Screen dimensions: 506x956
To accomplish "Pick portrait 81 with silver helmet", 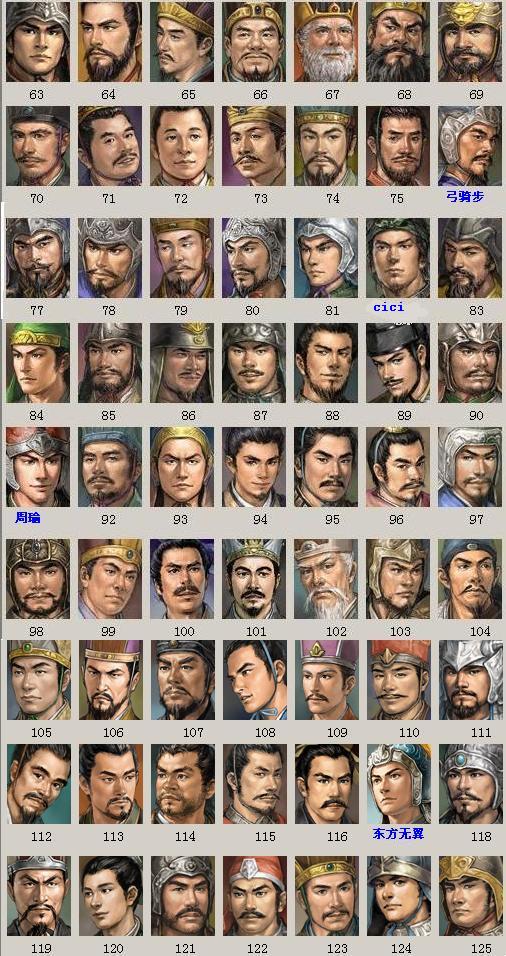I will 326,258.
